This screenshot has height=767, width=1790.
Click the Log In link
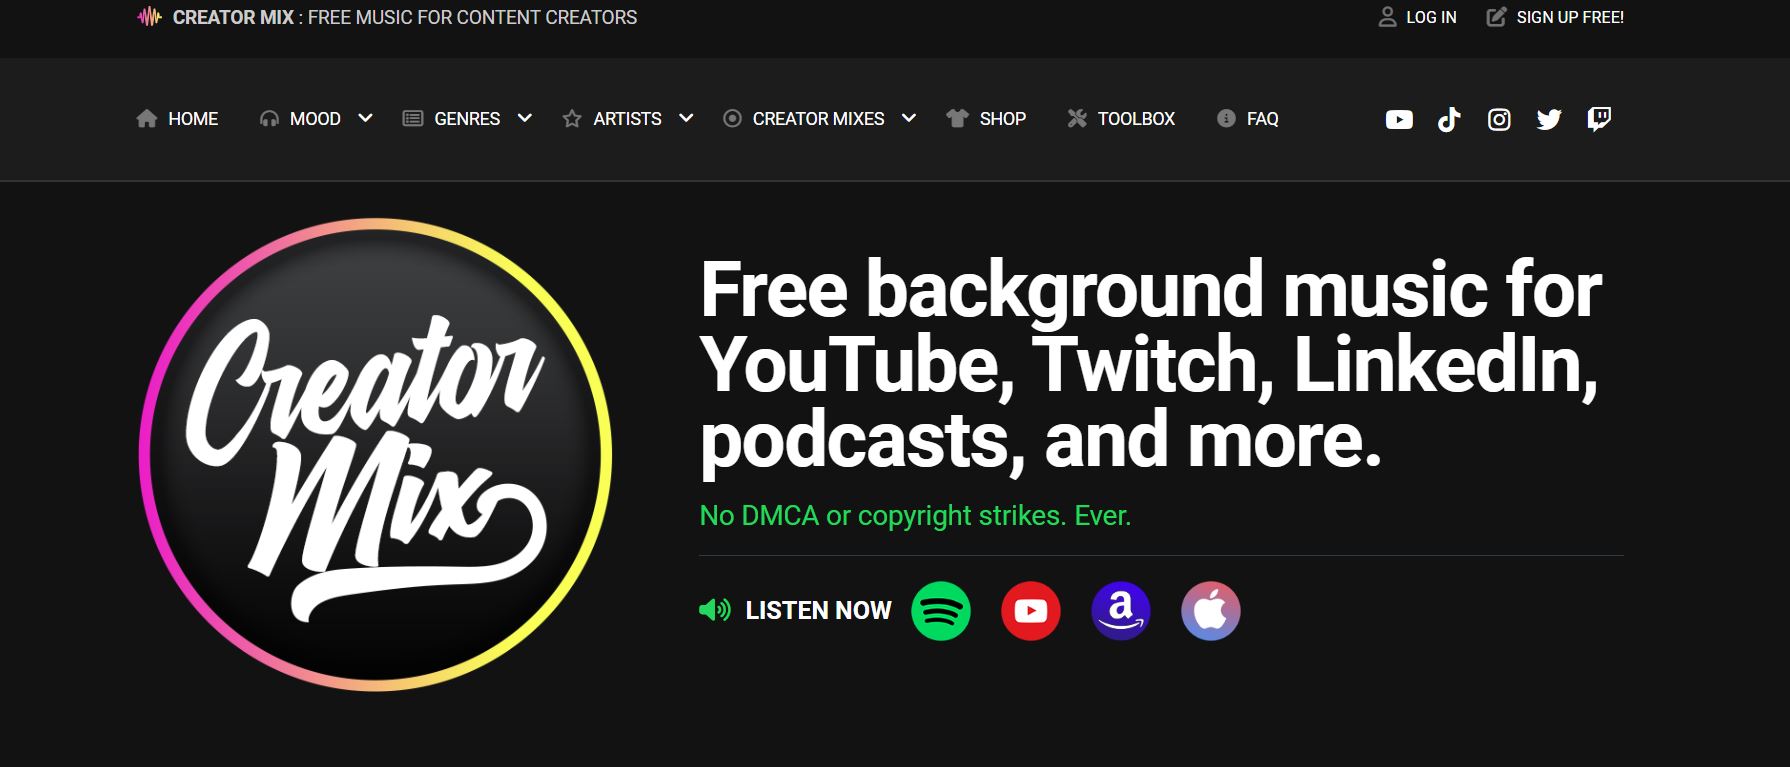click(1418, 17)
